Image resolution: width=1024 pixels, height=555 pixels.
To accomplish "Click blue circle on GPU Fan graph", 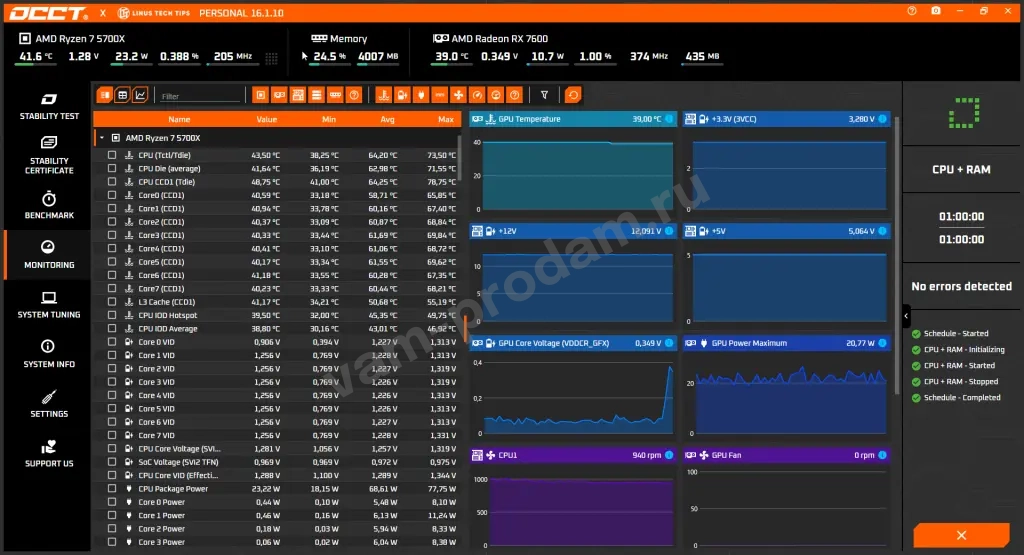I will [x=882, y=455].
